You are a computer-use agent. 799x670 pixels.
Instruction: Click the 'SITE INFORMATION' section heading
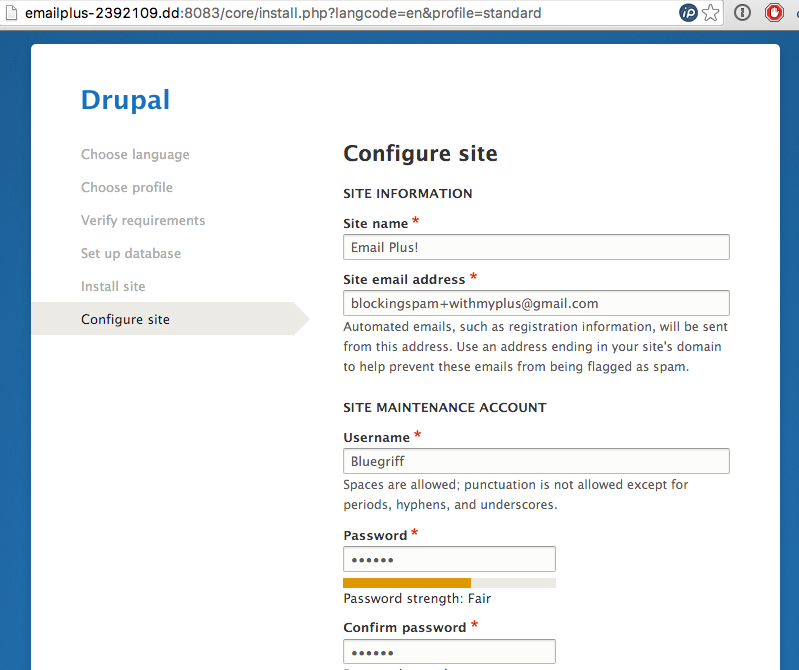coord(408,194)
